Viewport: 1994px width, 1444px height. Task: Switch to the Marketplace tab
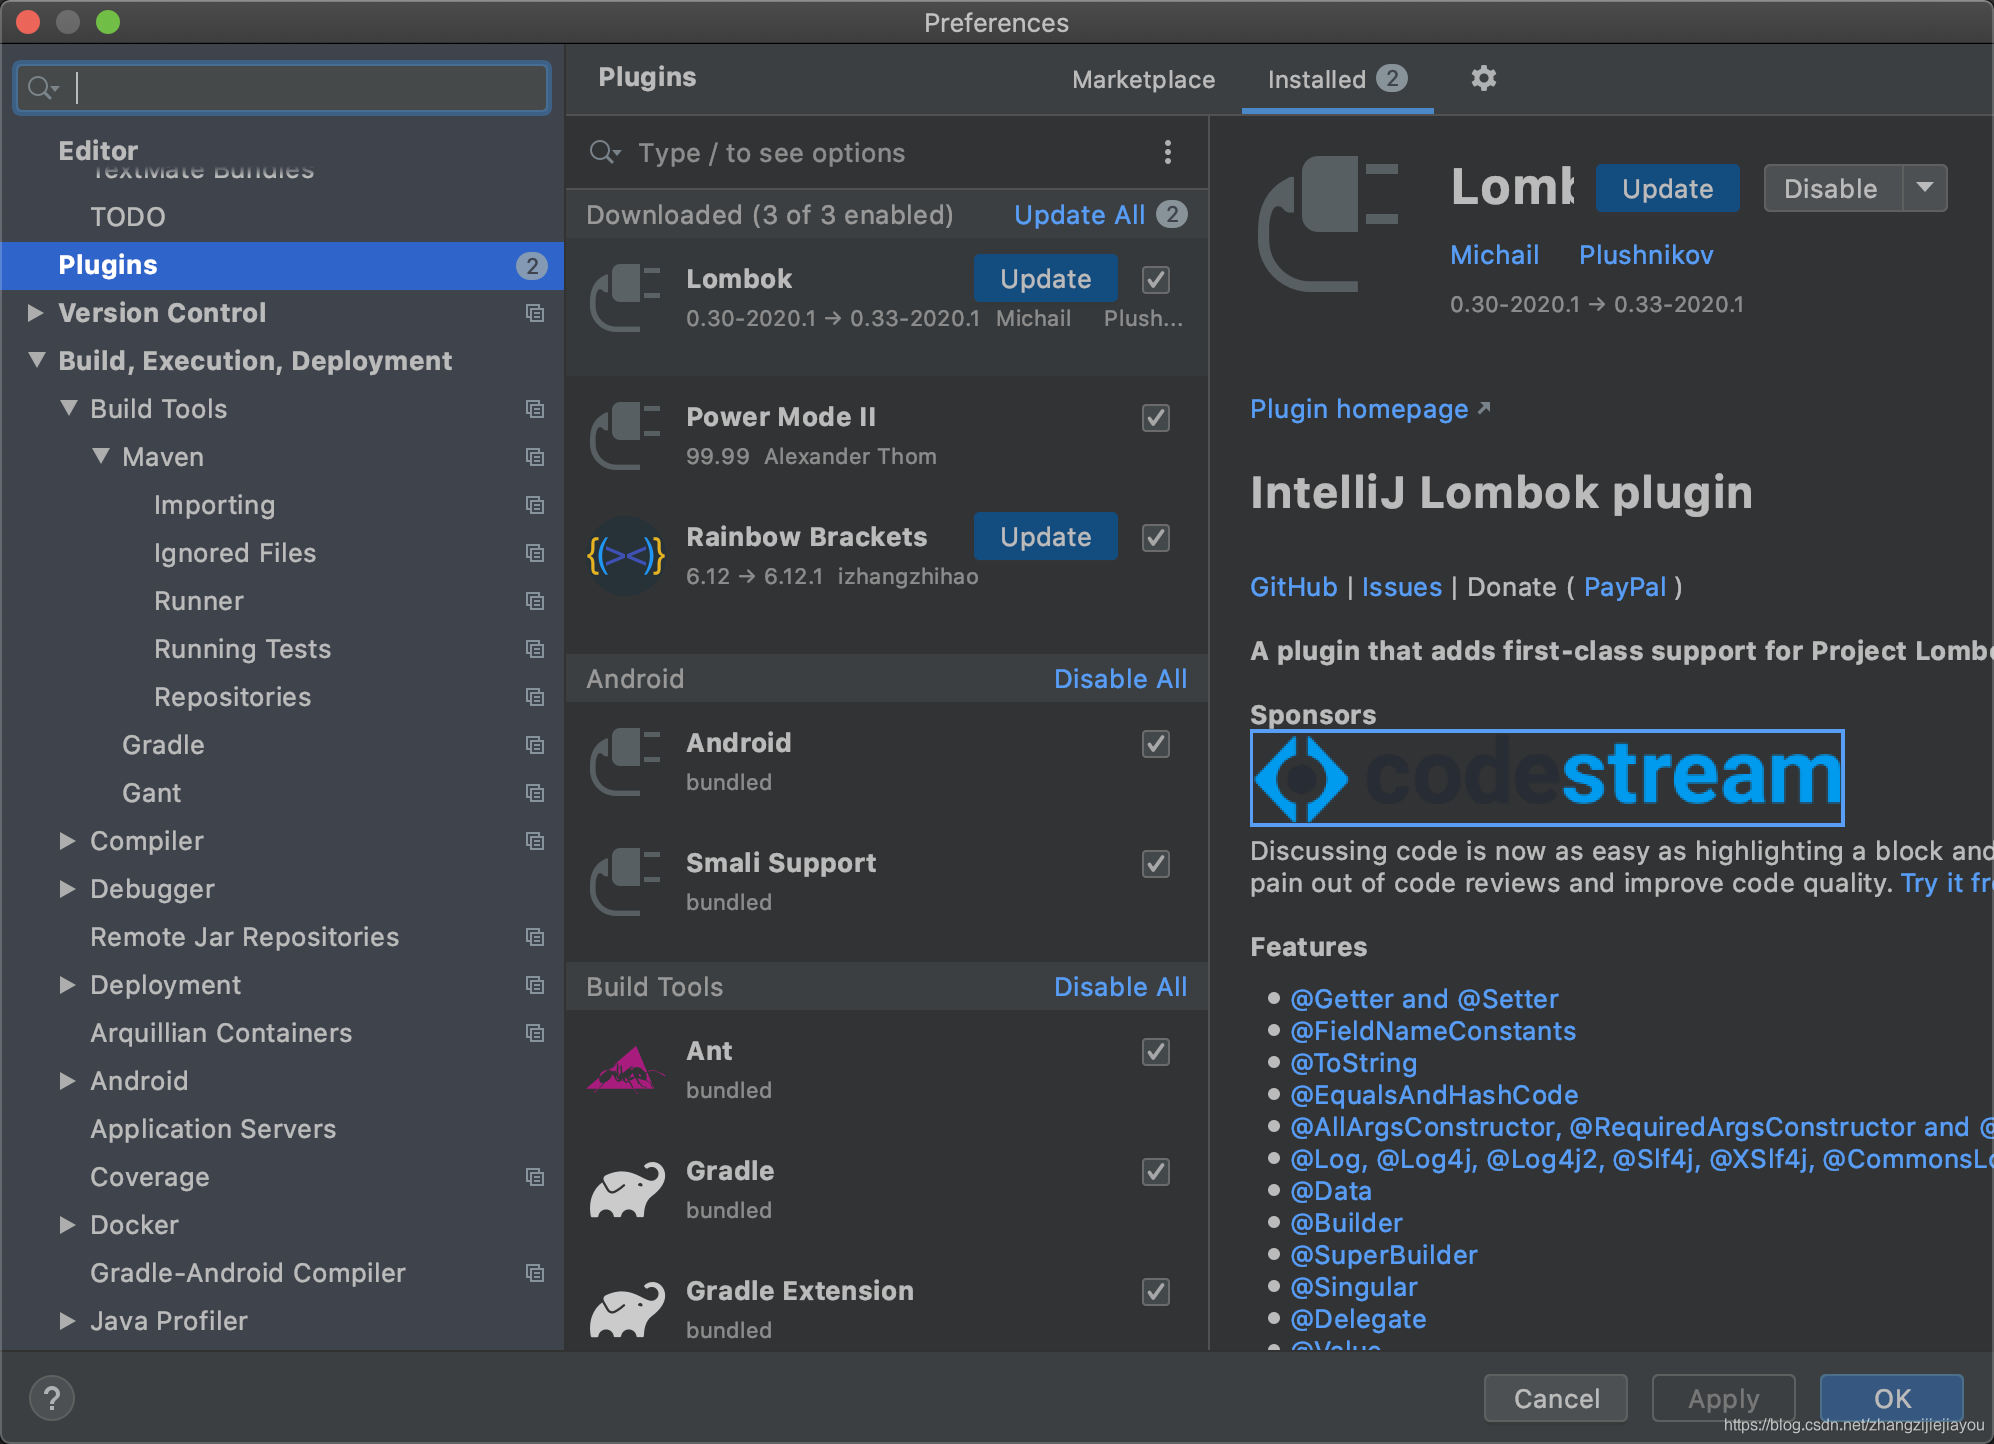coord(1143,80)
